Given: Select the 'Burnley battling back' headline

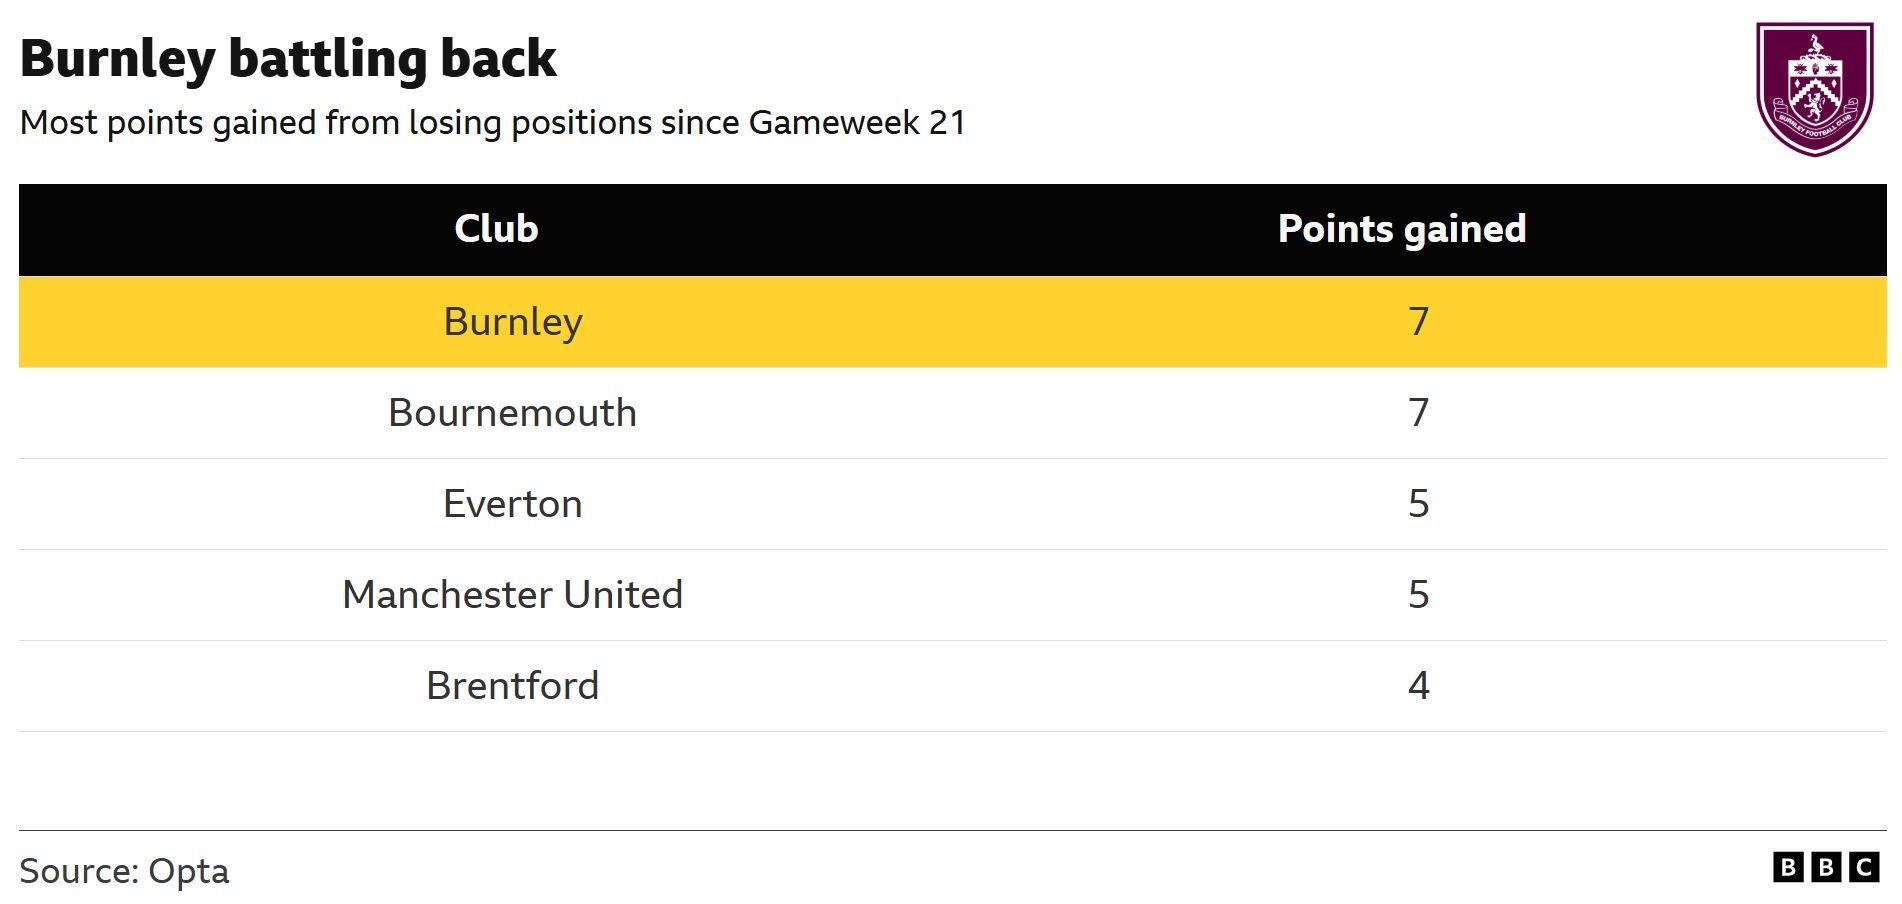Looking at the screenshot, I should pos(288,58).
